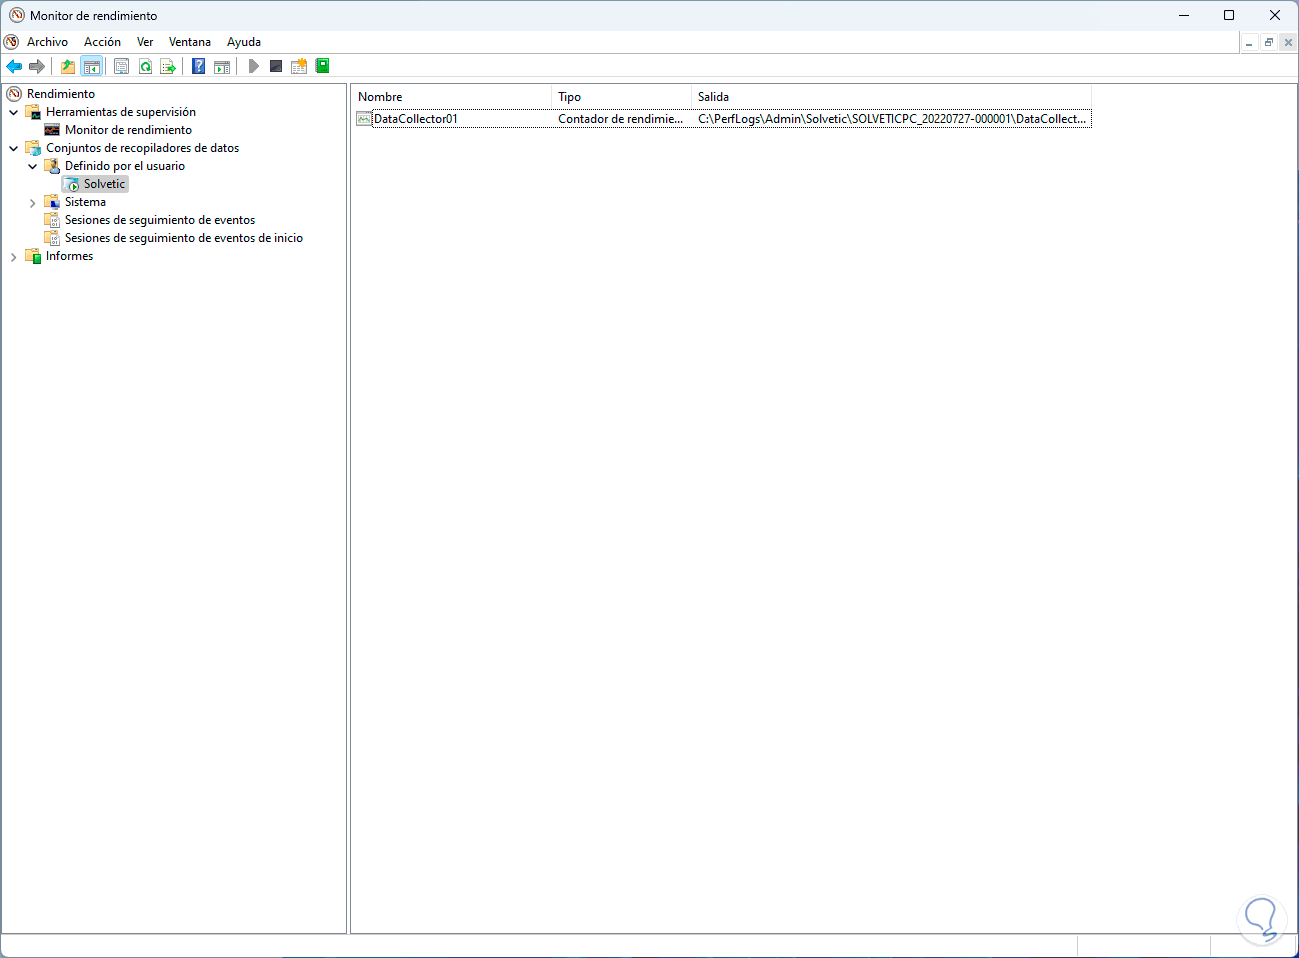This screenshot has width=1299, height=958.
Task: Click the Contador de rendimie... type cell
Action: pos(620,119)
